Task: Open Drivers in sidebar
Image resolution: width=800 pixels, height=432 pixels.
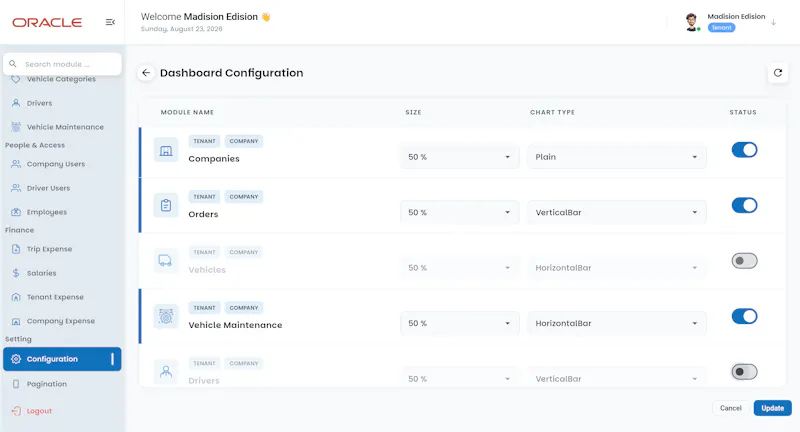Action: (62, 103)
